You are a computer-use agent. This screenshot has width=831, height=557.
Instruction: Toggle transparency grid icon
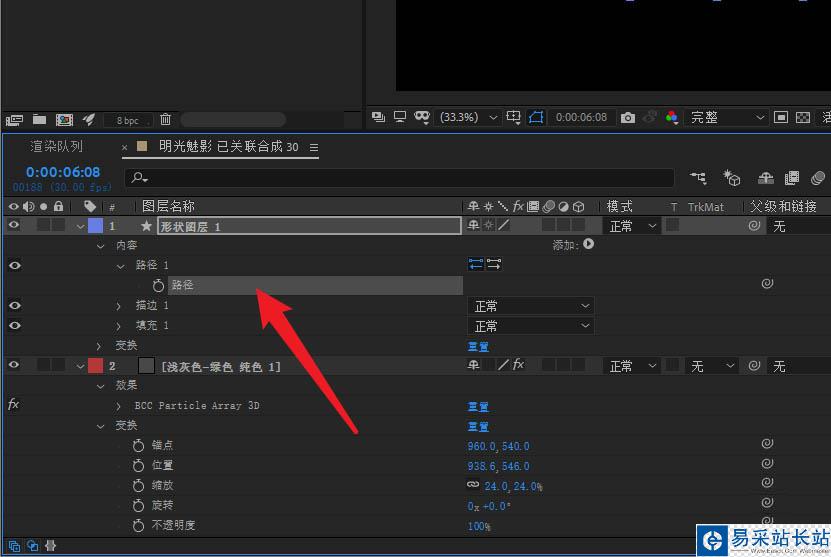pyautogui.click(x=803, y=117)
